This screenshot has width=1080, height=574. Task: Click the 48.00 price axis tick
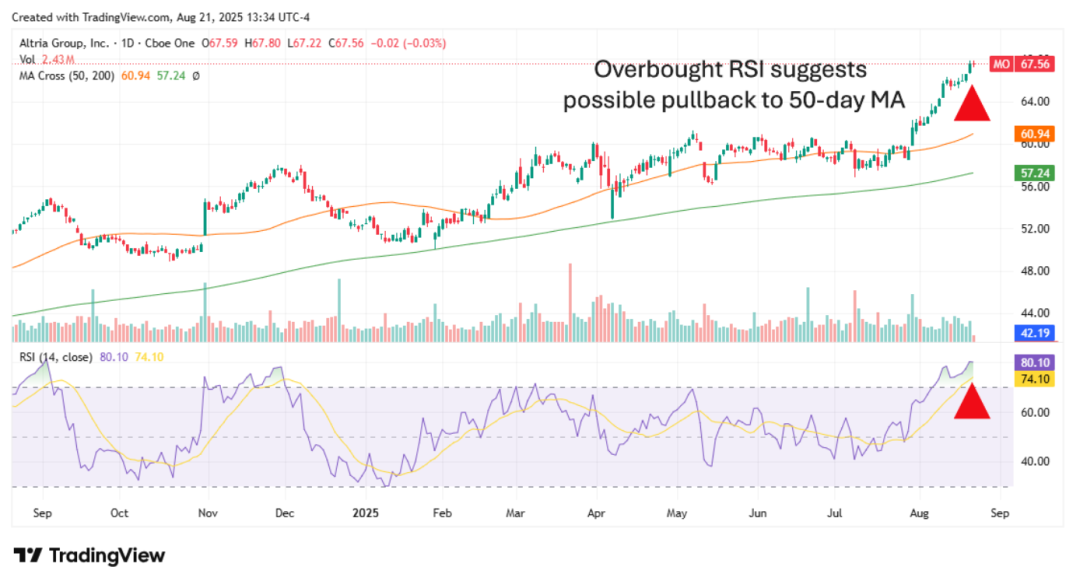tap(1035, 271)
